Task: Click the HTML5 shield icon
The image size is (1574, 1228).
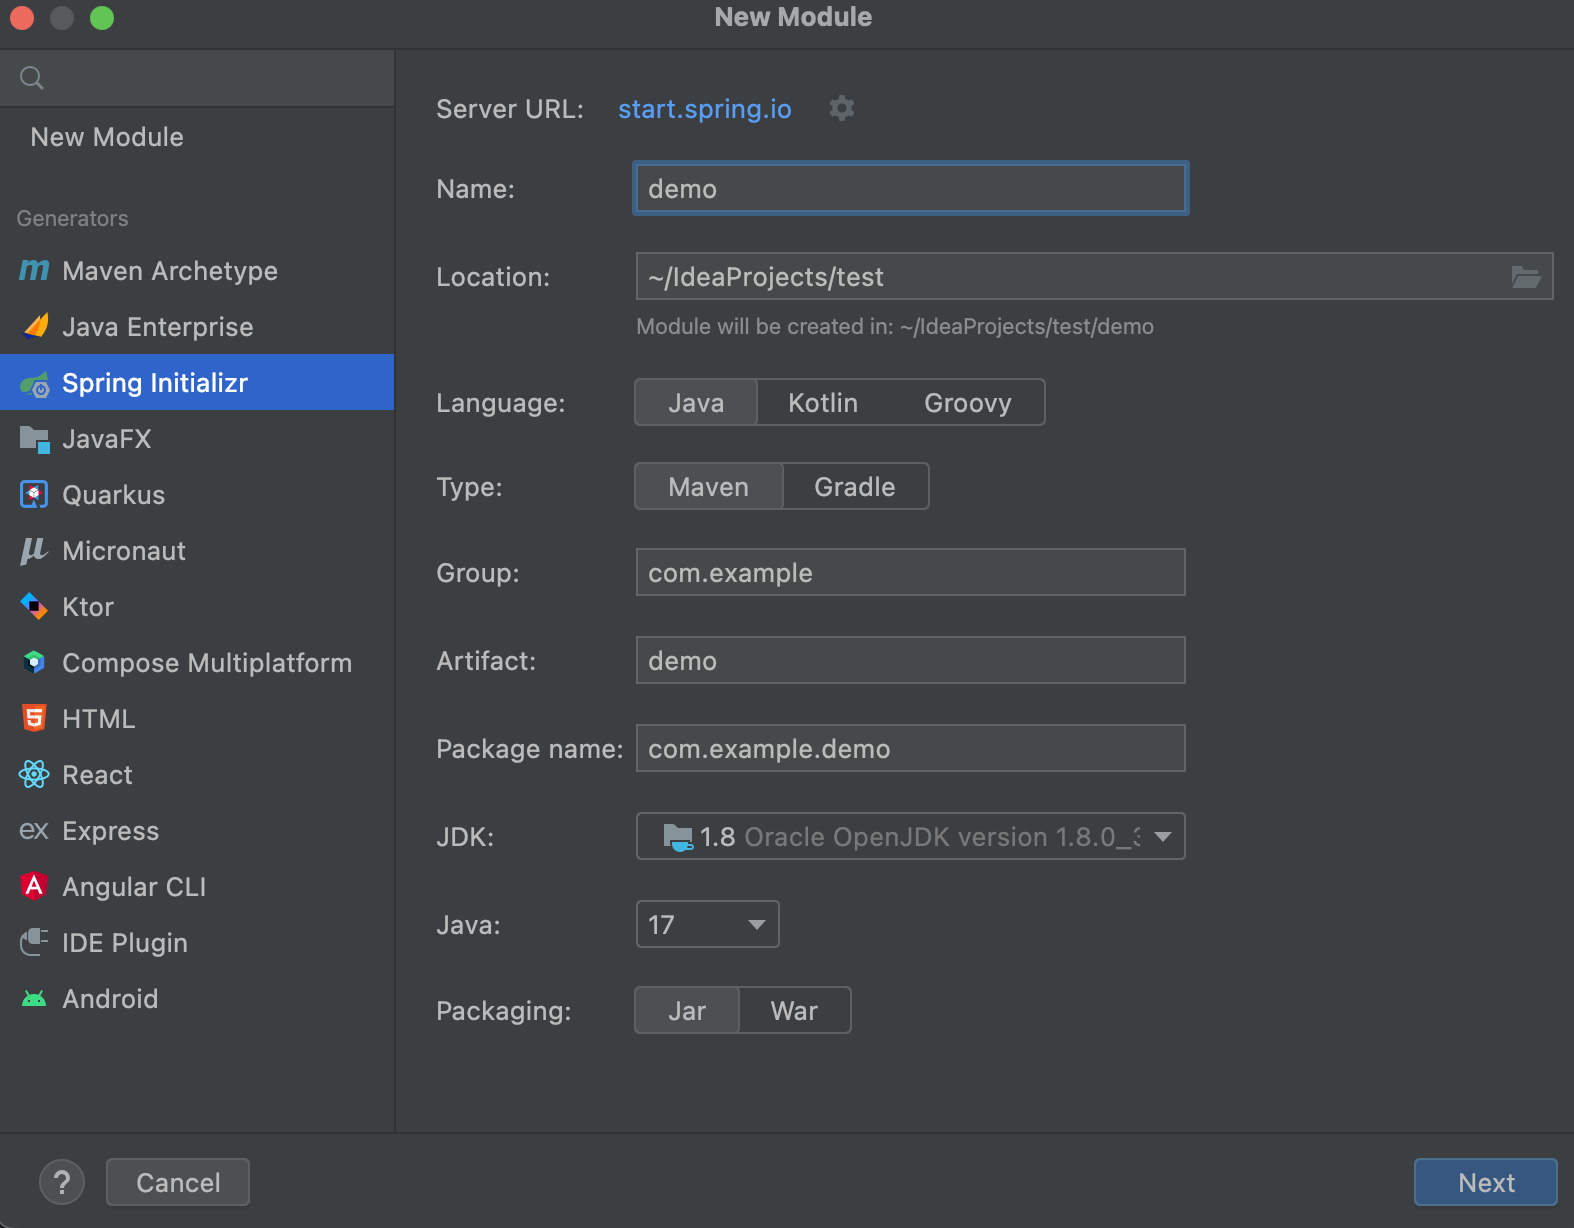Action: point(34,719)
